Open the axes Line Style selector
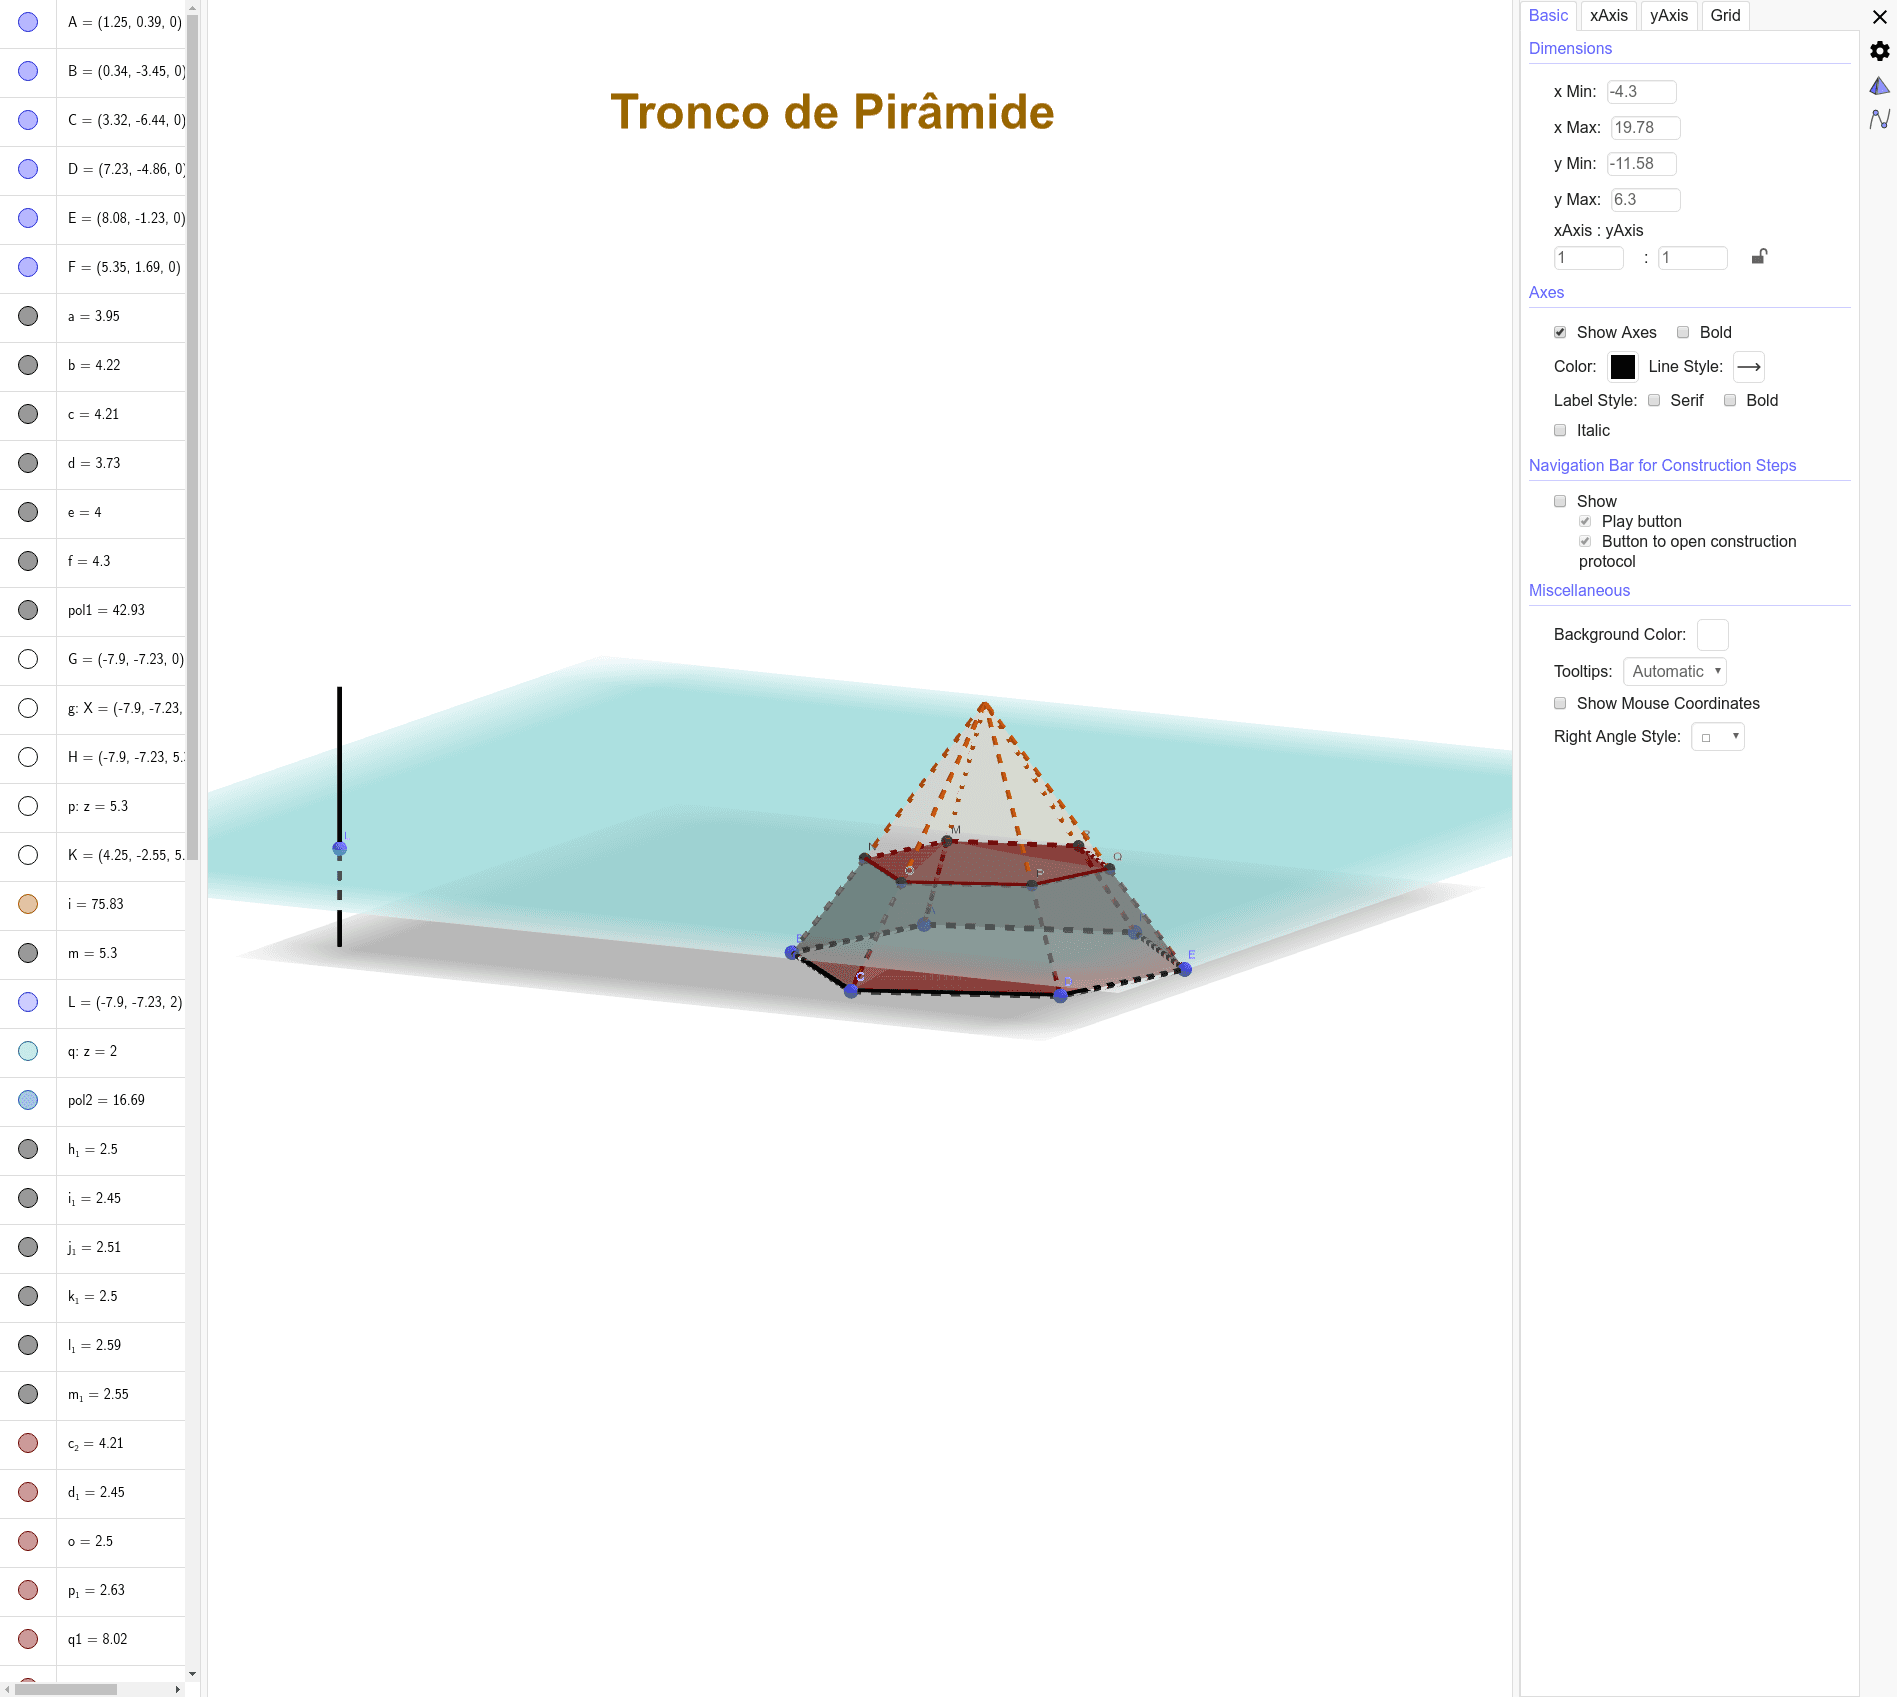Image resolution: width=1899 pixels, height=1699 pixels. click(x=1748, y=367)
